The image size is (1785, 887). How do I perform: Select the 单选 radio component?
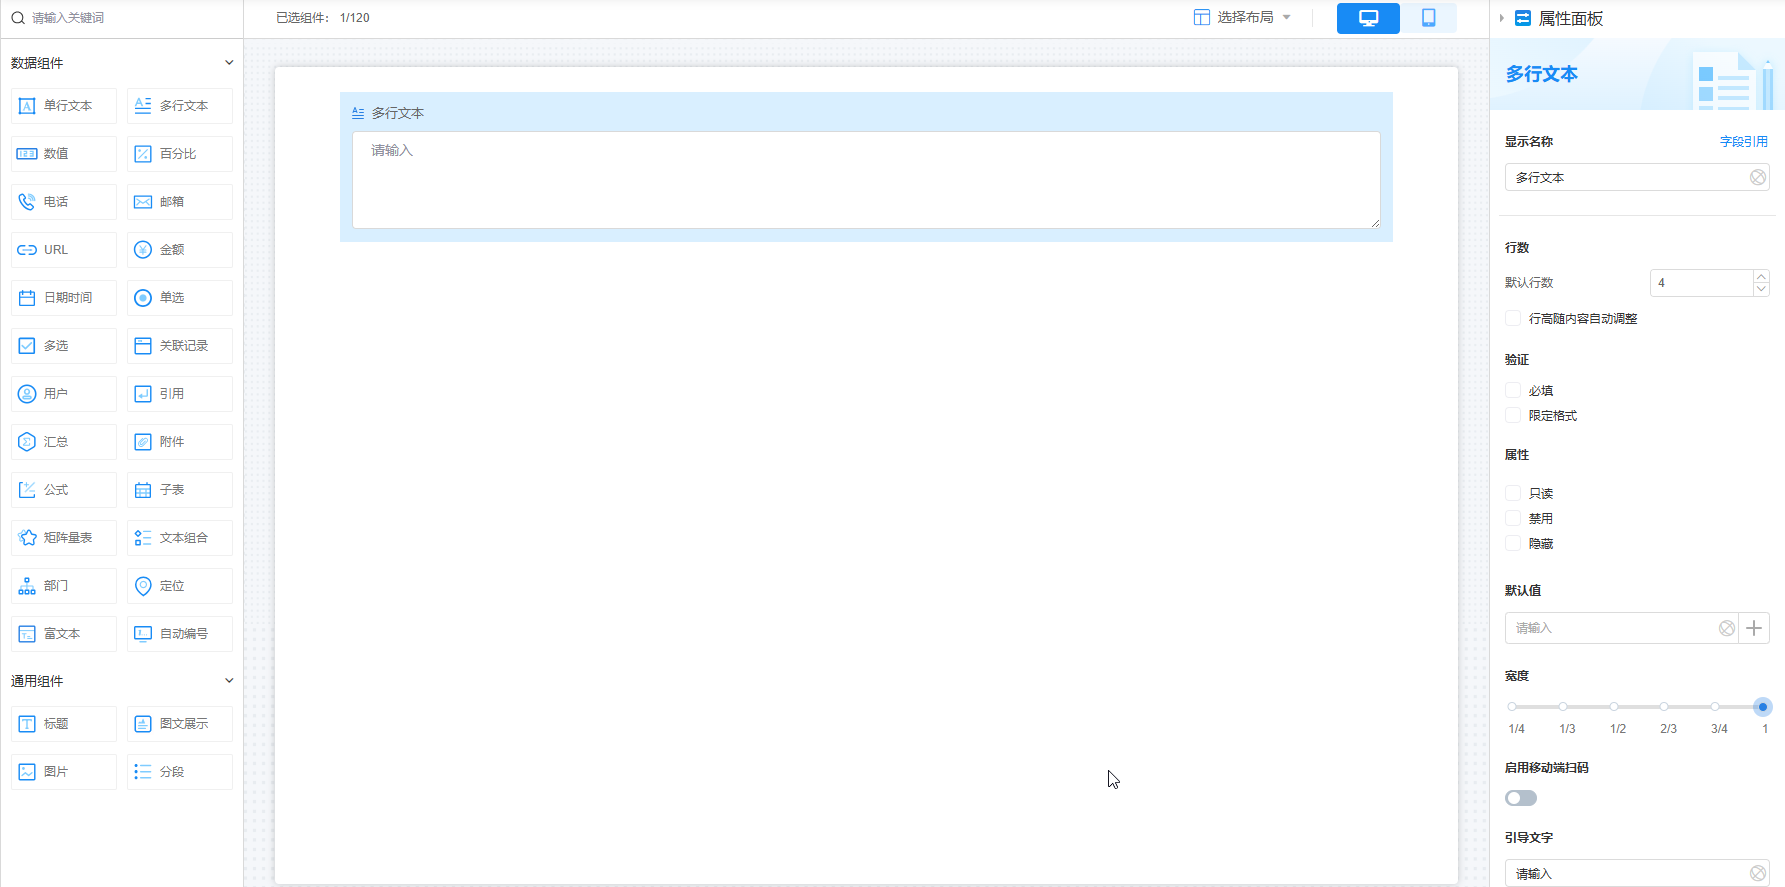pyautogui.click(x=180, y=298)
